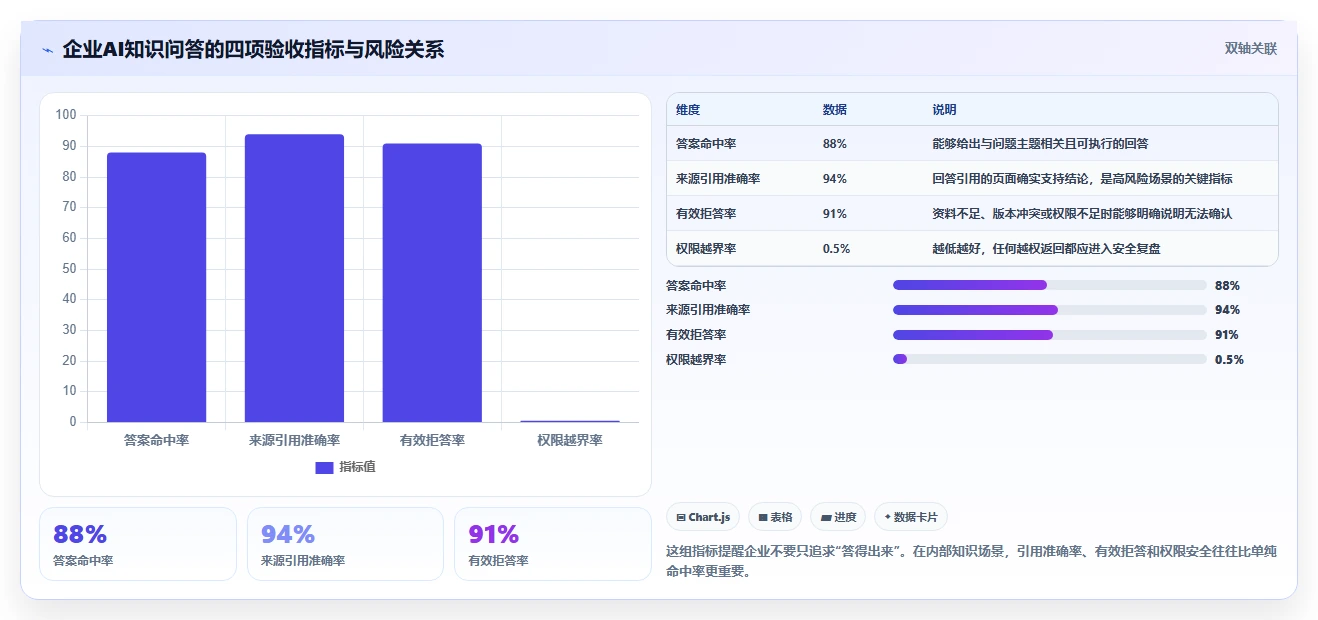Image resolution: width=1318 pixels, height=620 pixels.
Task: Open the 91% 有效拒答率 stat card
Action: pos(552,544)
